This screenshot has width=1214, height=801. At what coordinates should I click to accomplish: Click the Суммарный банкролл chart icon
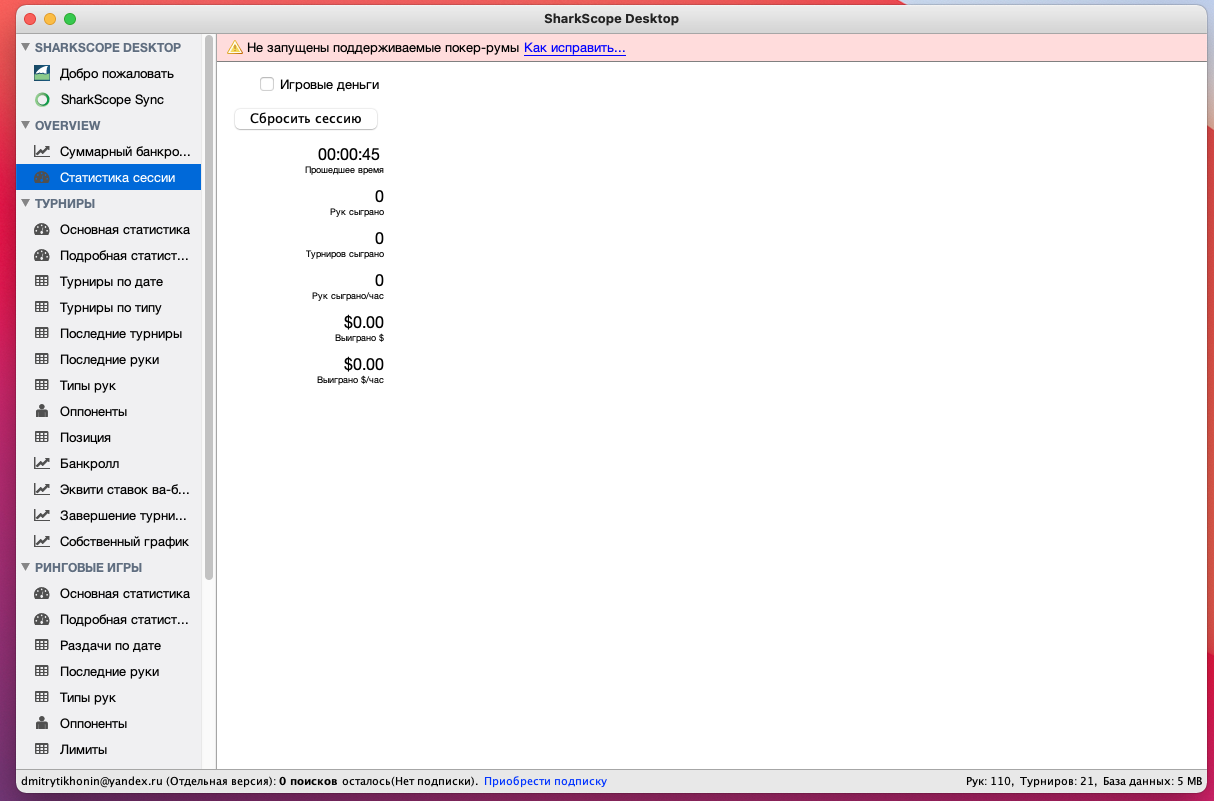click(x=42, y=151)
